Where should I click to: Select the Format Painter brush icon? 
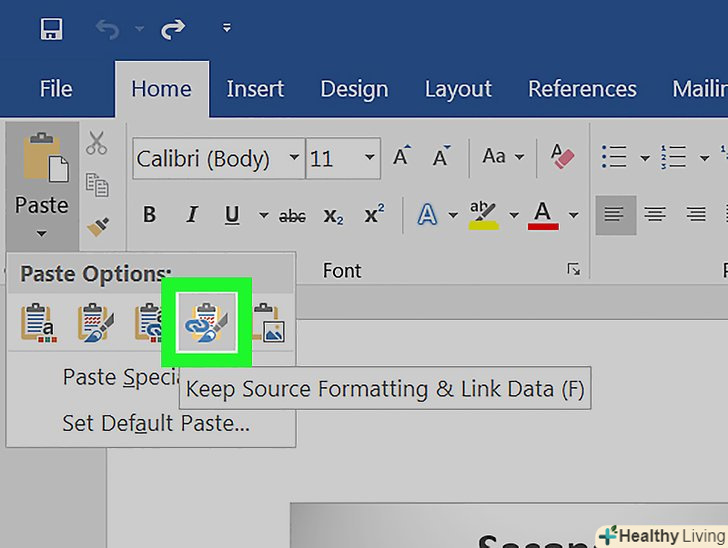tap(97, 228)
